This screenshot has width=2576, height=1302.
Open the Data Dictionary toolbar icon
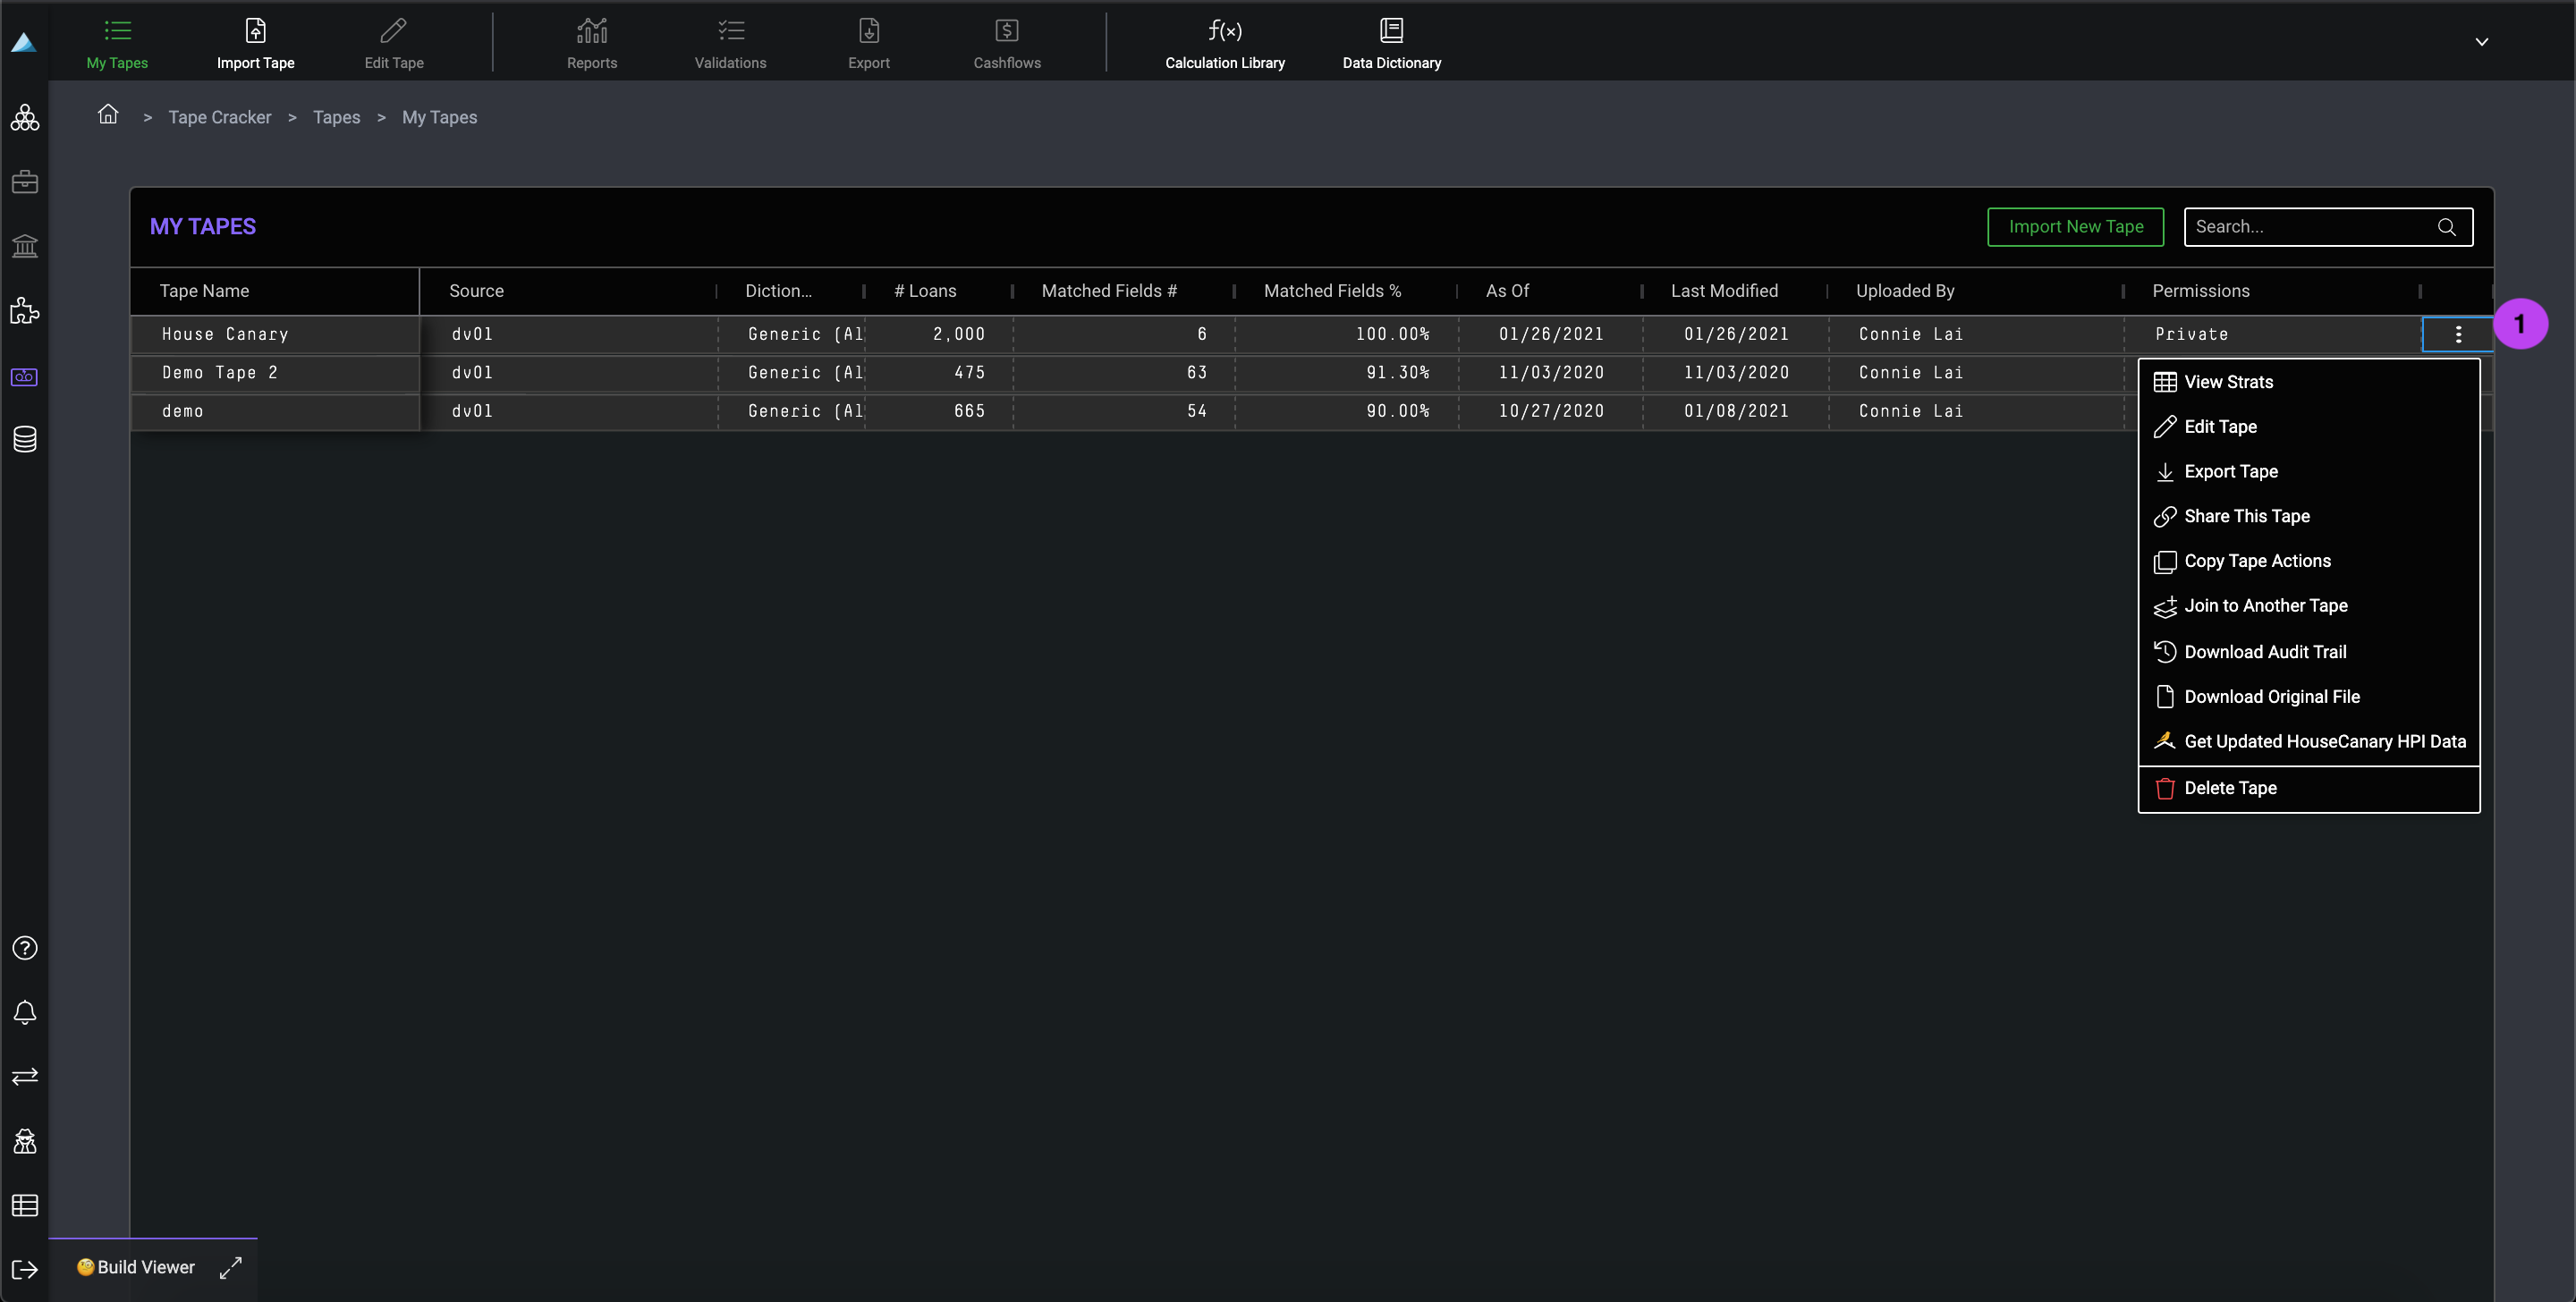pos(1391,43)
